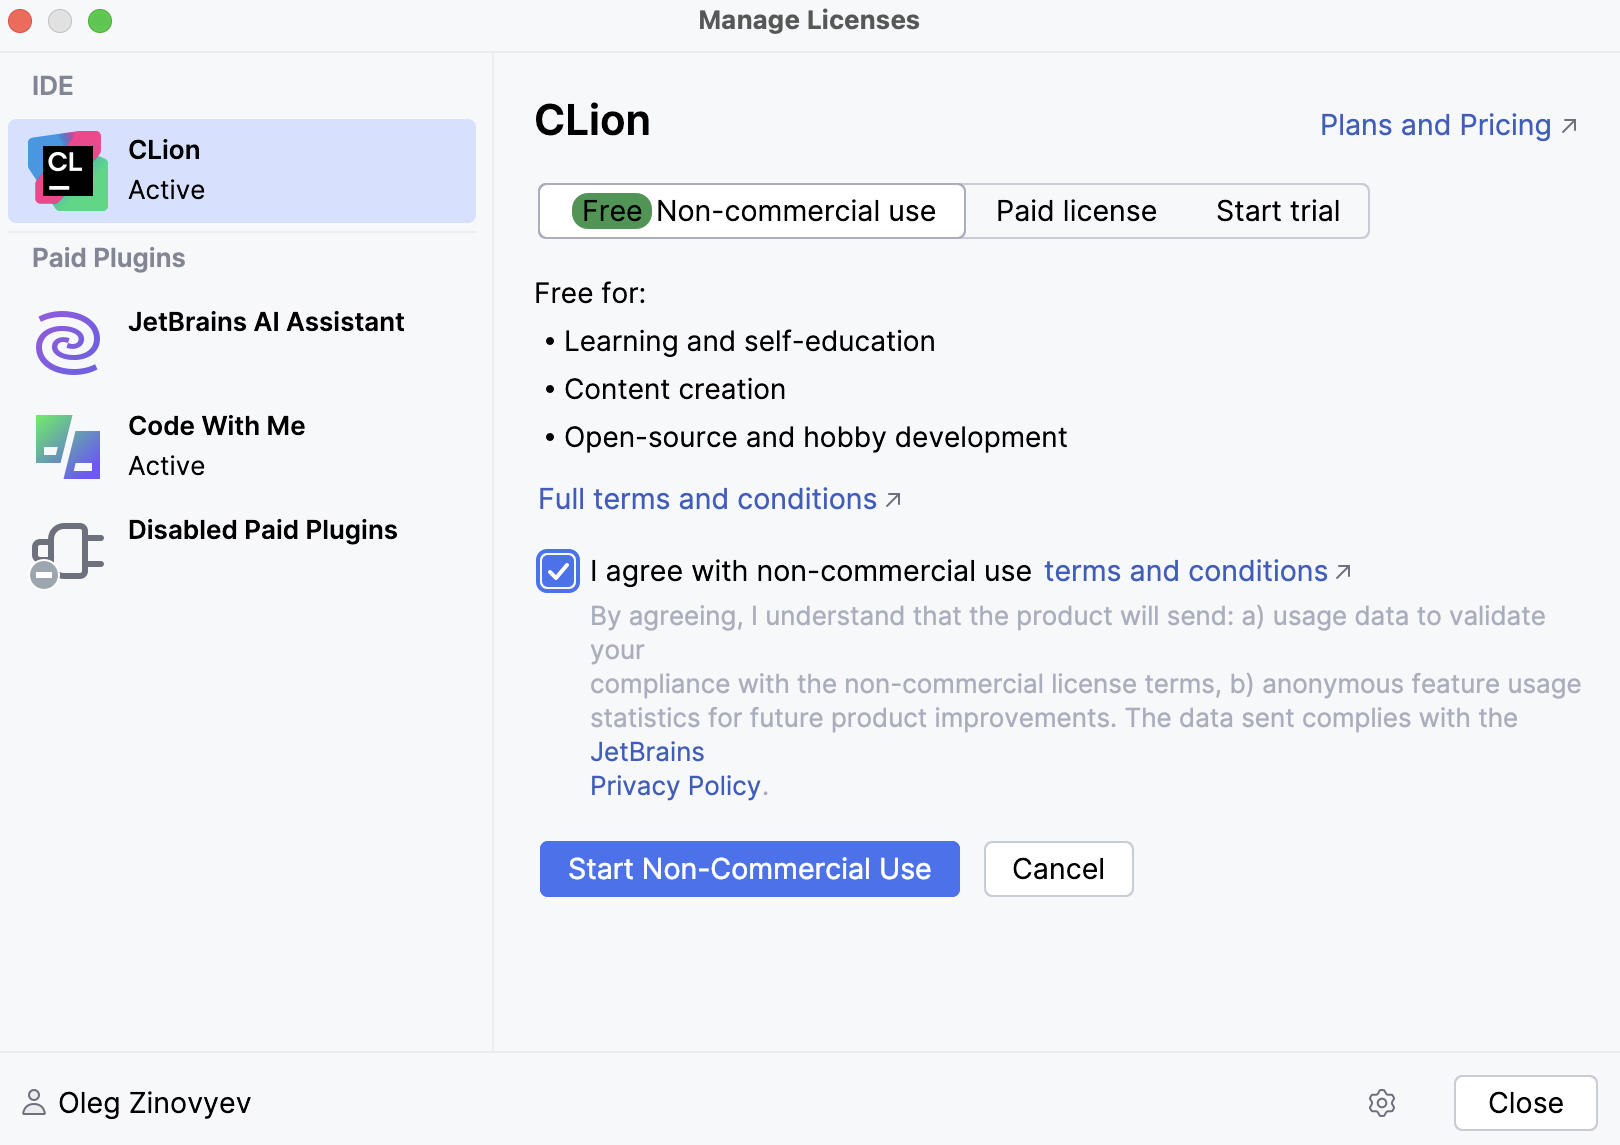
Task: Select the CLion icon in the sidebar
Action: point(68,170)
